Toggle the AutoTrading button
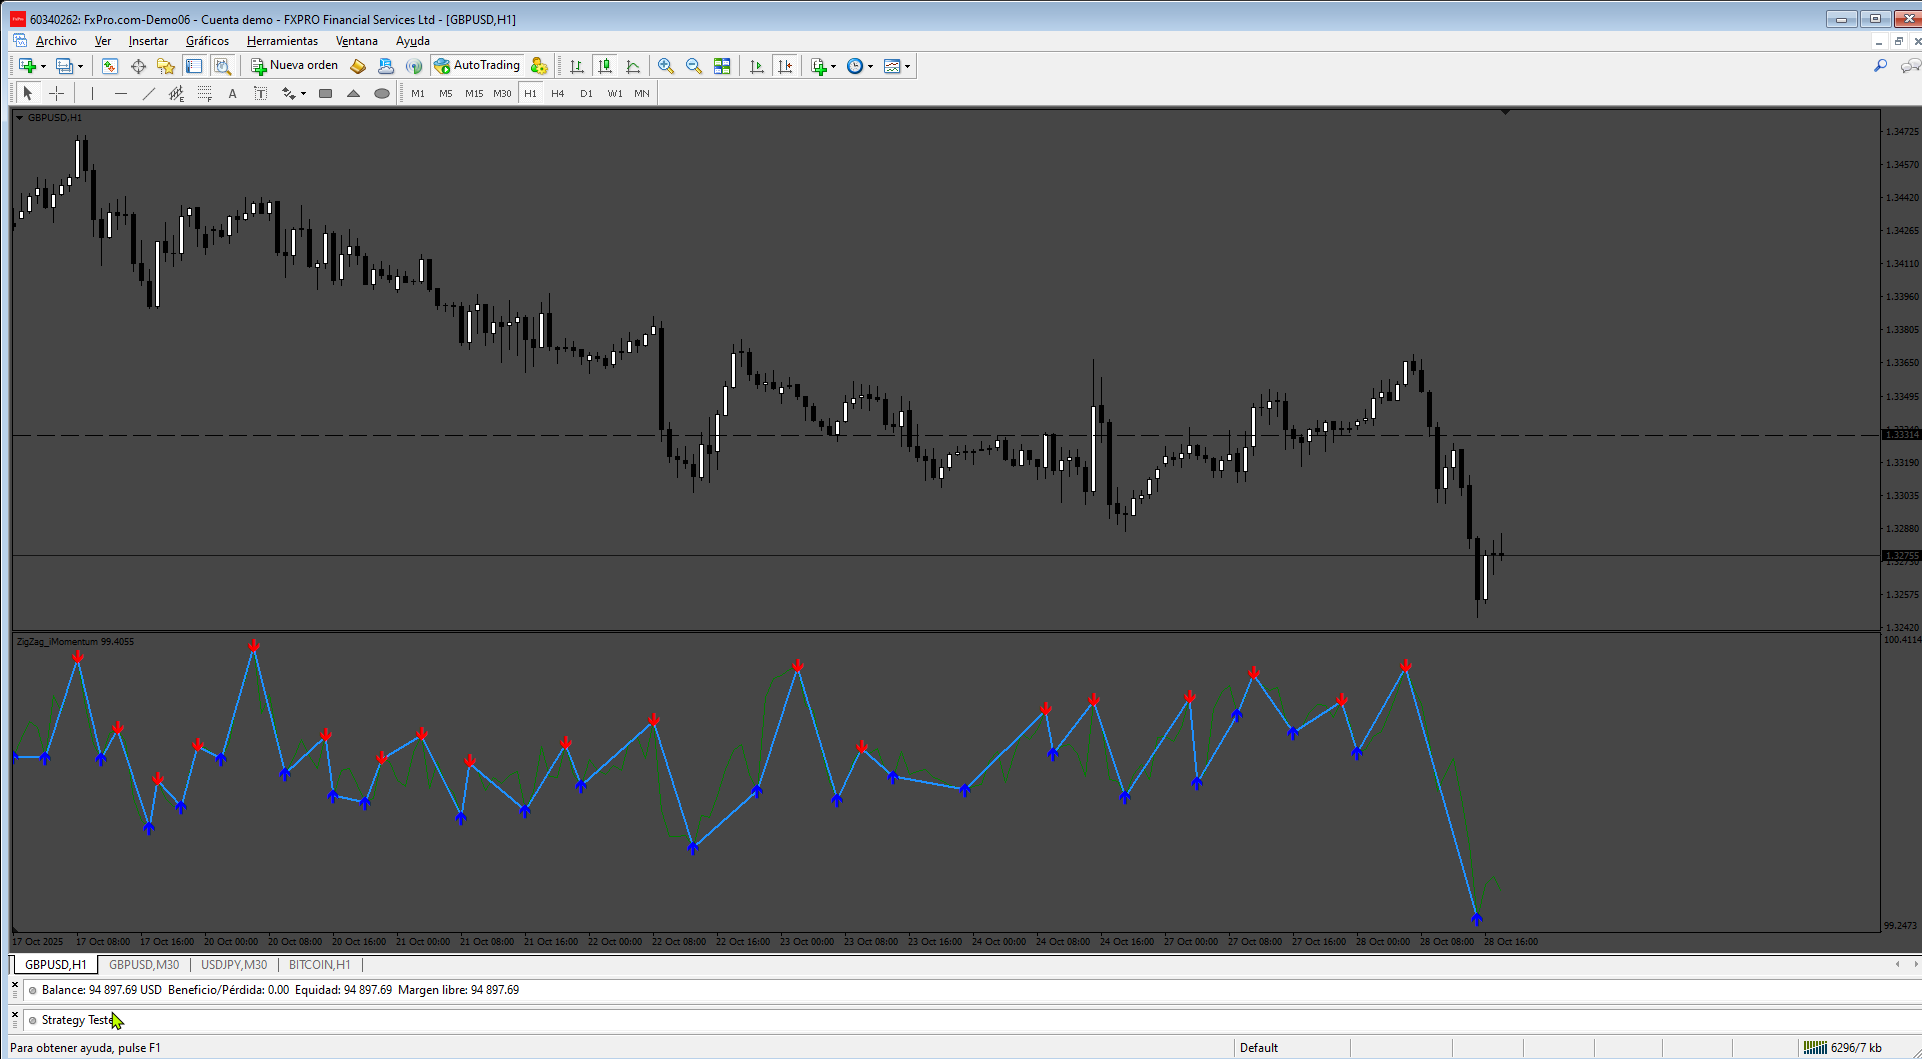The width and height of the screenshot is (1922, 1059). (x=476, y=66)
